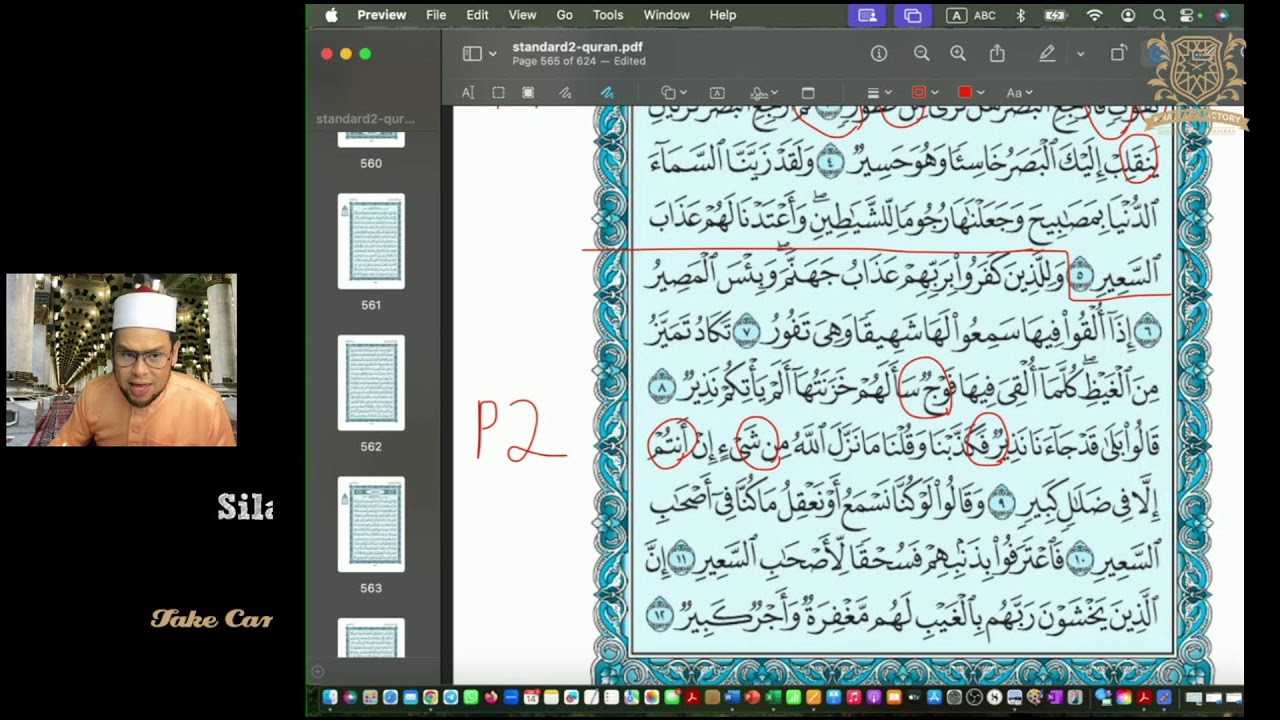Open the Border Color dropdown
This screenshot has width=1280, height=720.
(925, 93)
